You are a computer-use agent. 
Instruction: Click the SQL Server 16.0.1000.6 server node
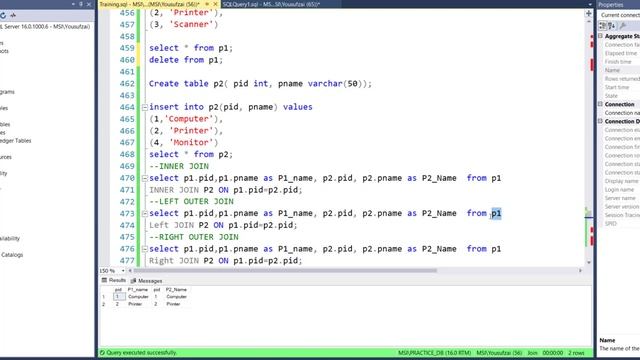45,27
